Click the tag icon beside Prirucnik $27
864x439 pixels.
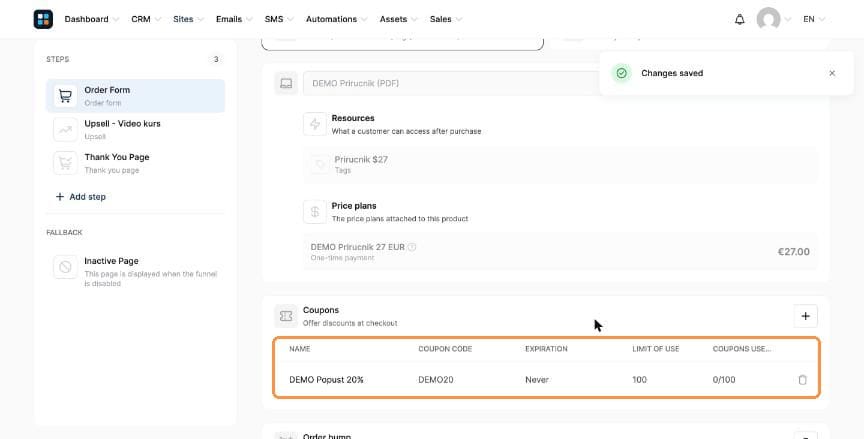[319, 164]
